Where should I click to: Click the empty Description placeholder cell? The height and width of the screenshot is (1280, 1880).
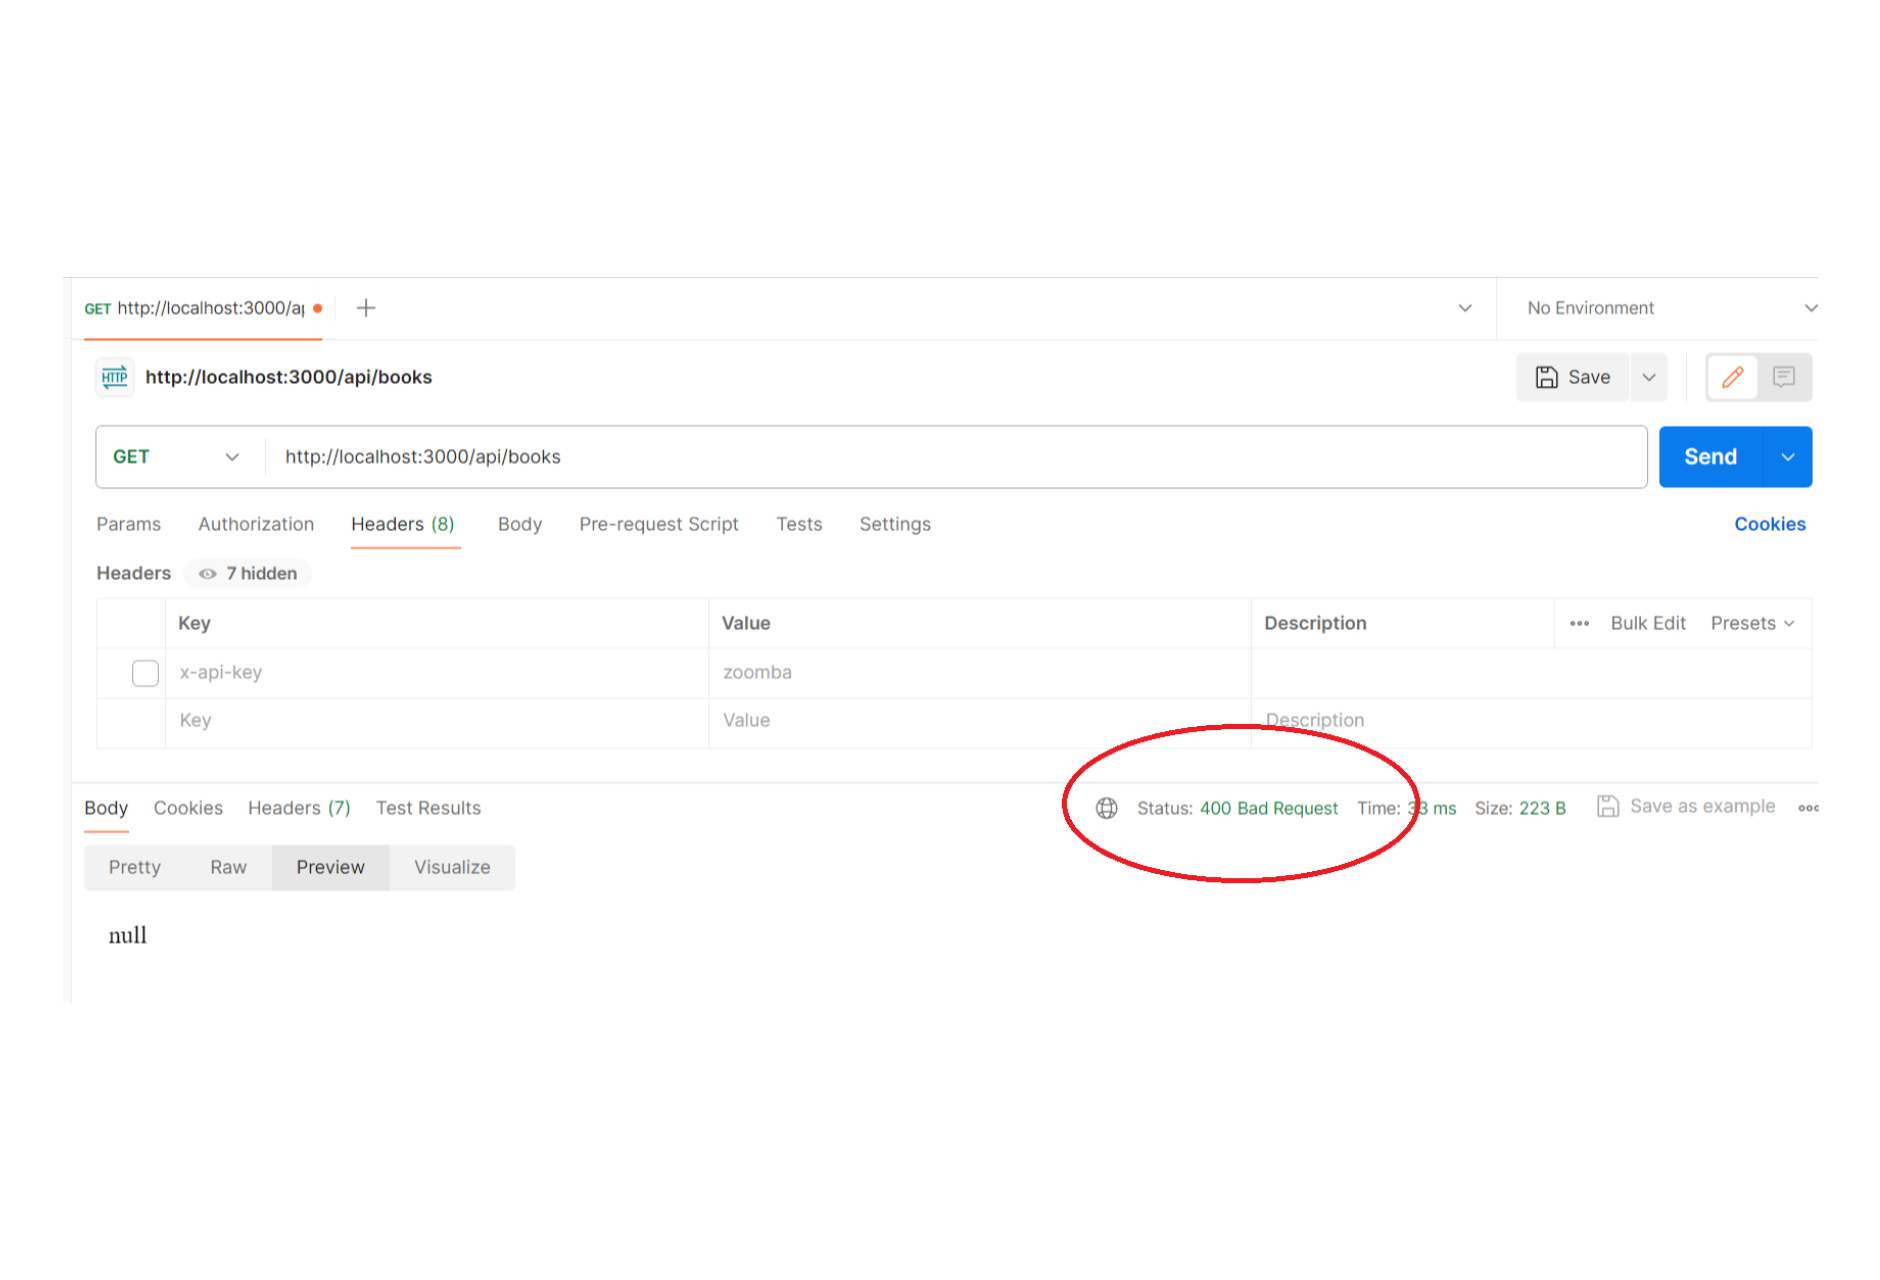[1531, 721]
